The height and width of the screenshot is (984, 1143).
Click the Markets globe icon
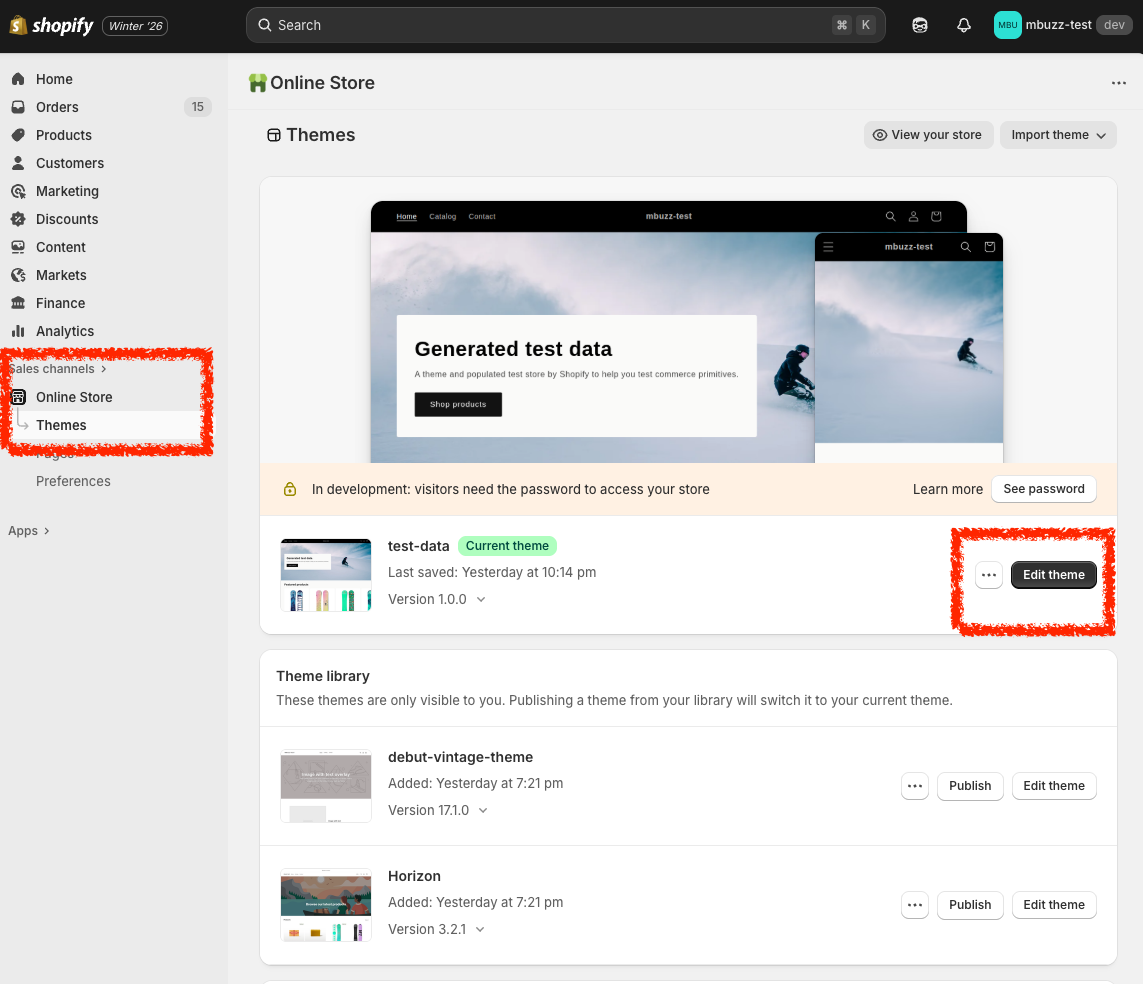(20, 275)
